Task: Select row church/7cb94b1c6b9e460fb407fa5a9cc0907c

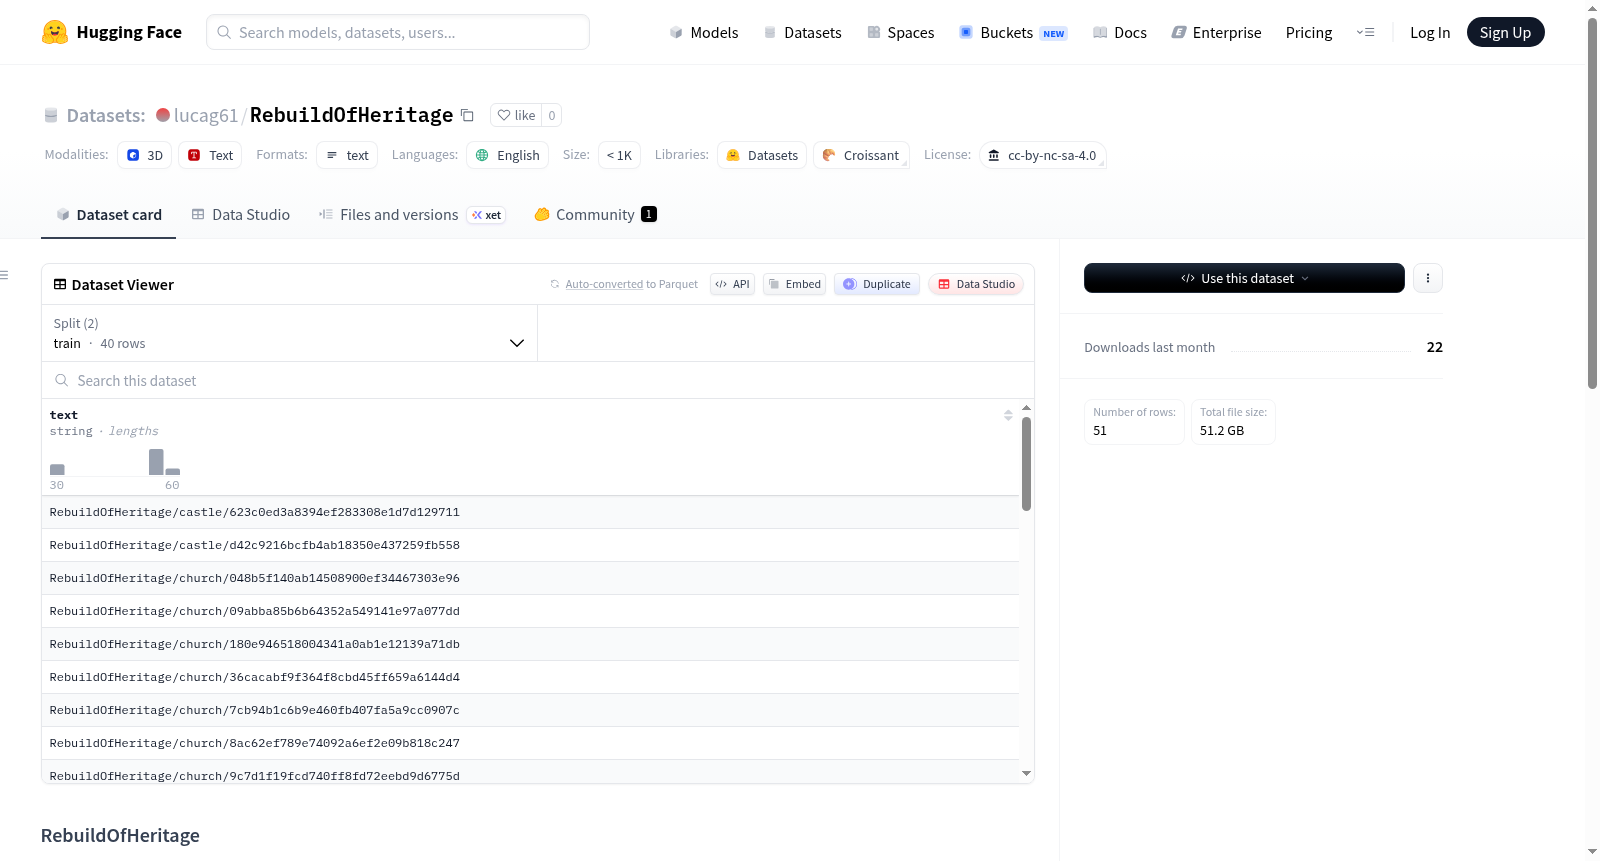Action: pyautogui.click(x=530, y=710)
